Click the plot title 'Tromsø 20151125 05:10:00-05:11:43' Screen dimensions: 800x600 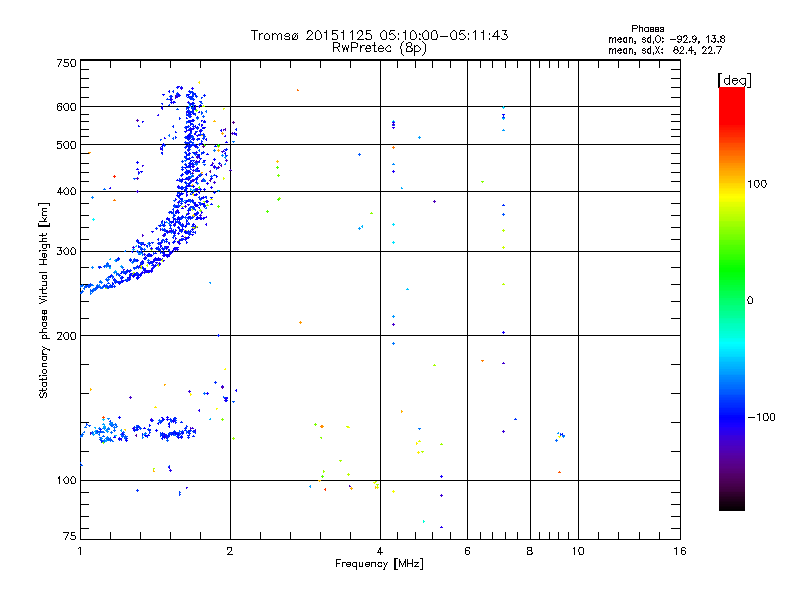[x=379, y=35]
